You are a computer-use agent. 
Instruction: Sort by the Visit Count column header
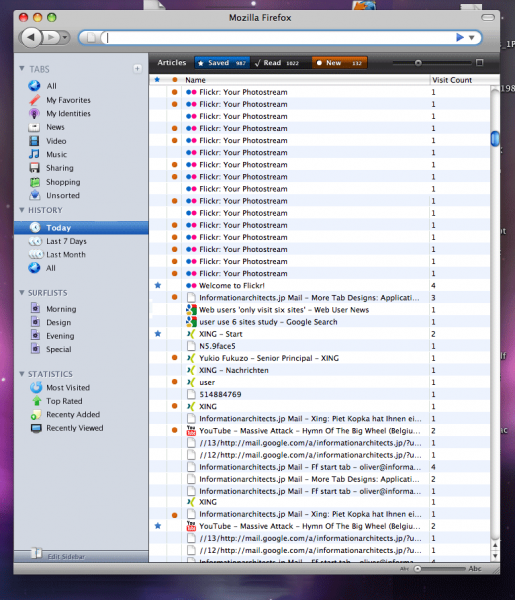pyautogui.click(x=460, y=80)
